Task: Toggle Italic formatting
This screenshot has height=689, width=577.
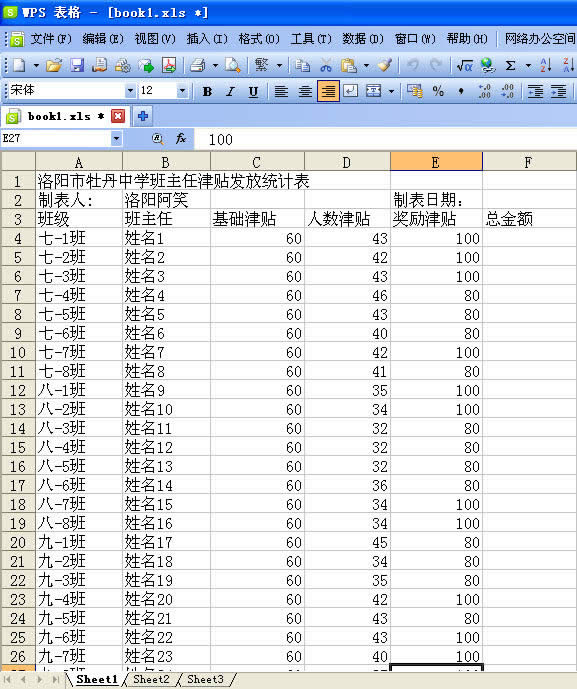Action: [230, 91]
